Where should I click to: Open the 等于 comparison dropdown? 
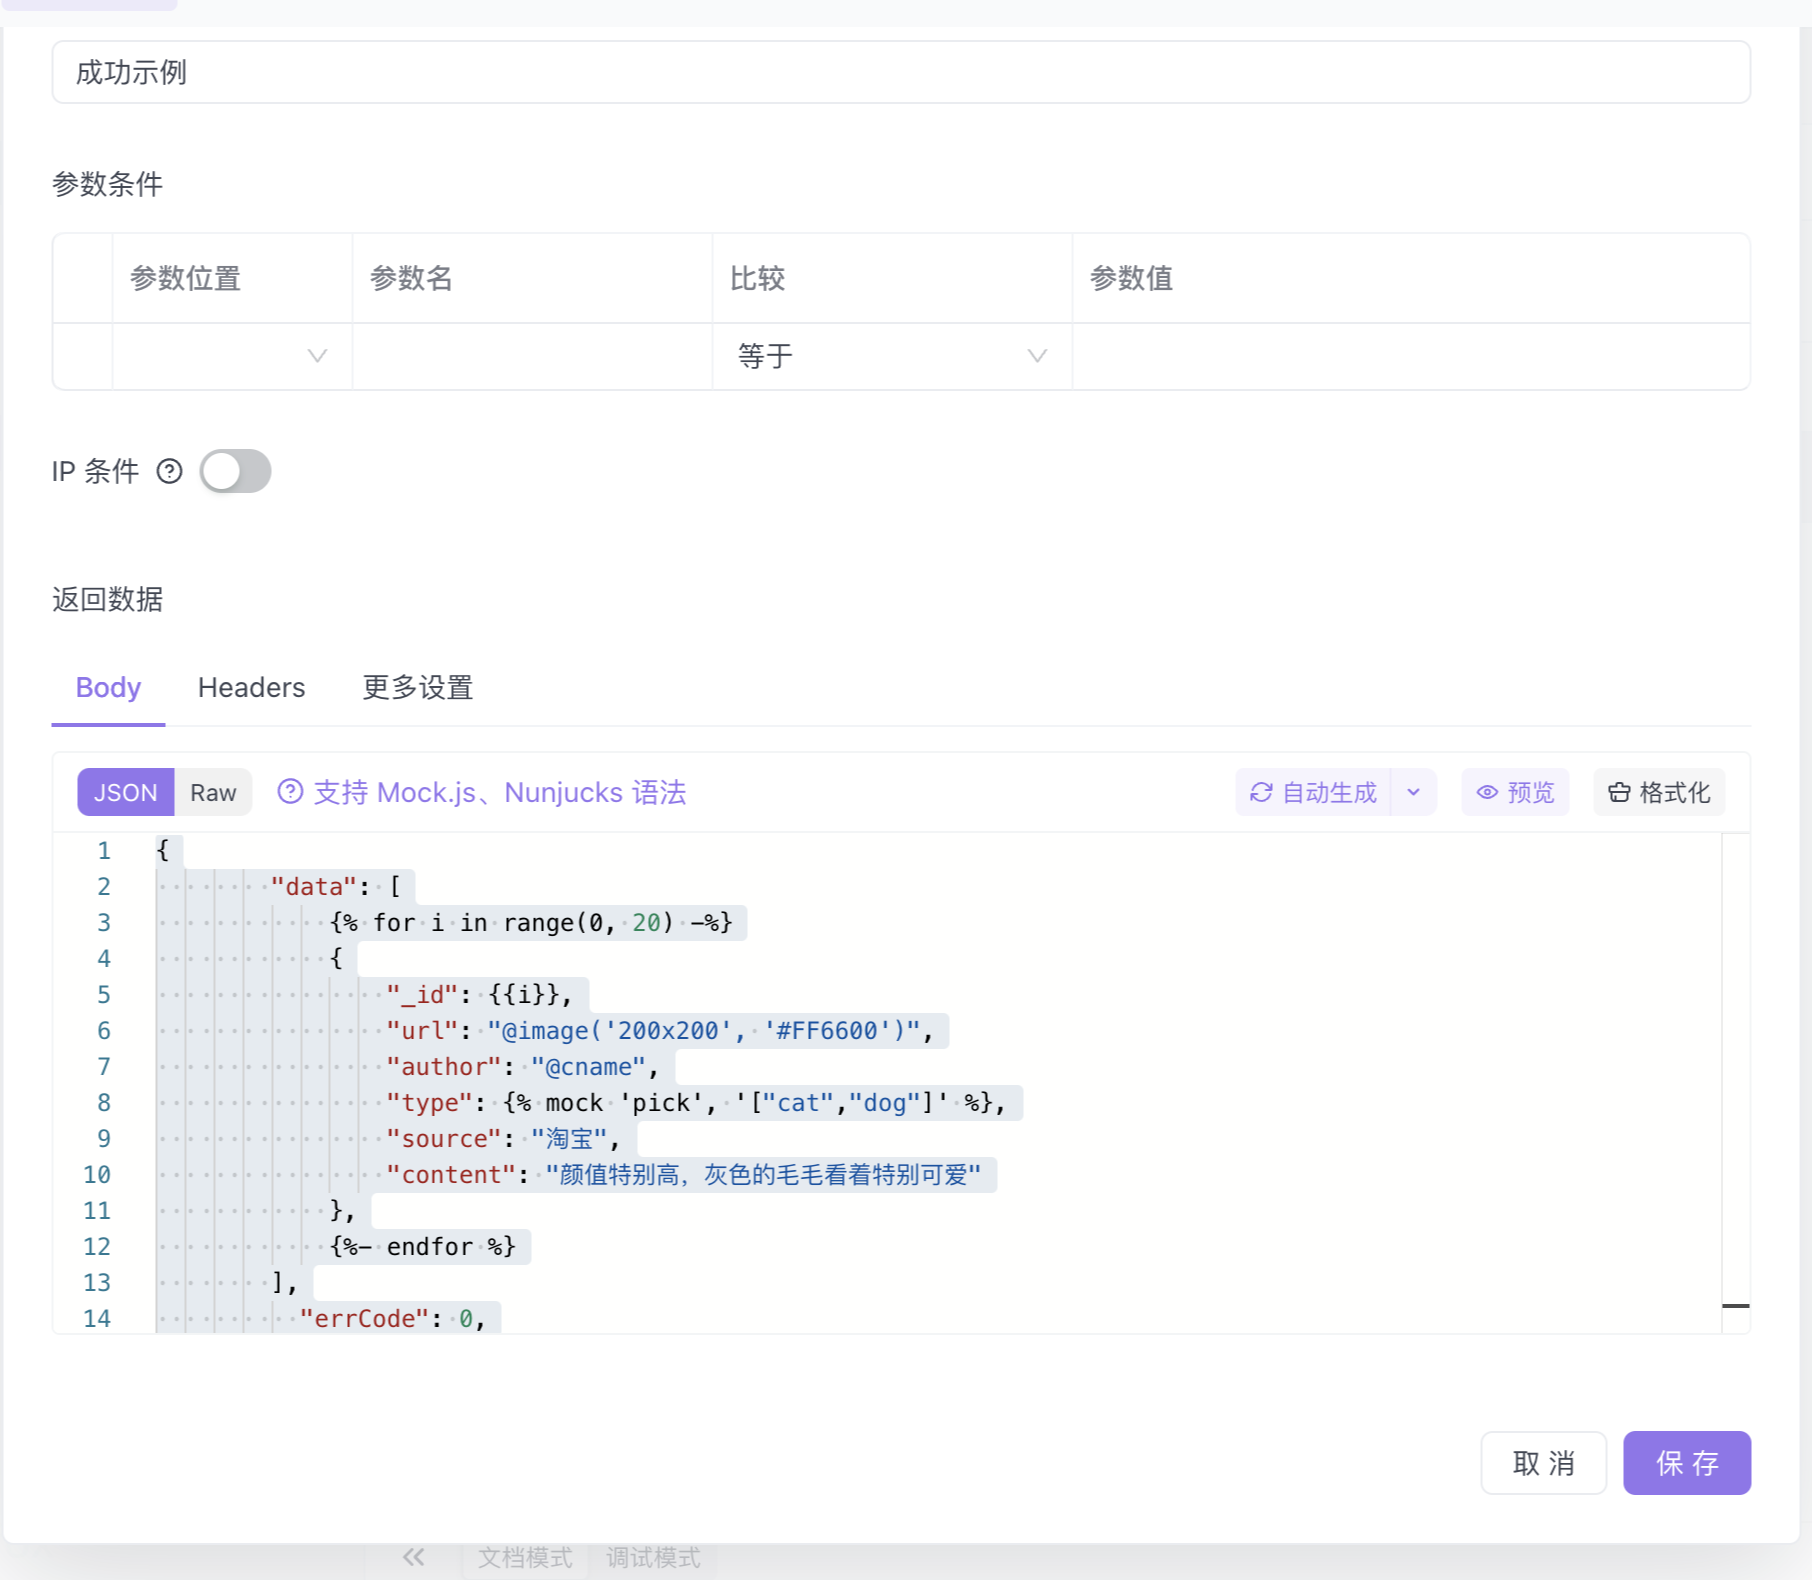[892, 356]
